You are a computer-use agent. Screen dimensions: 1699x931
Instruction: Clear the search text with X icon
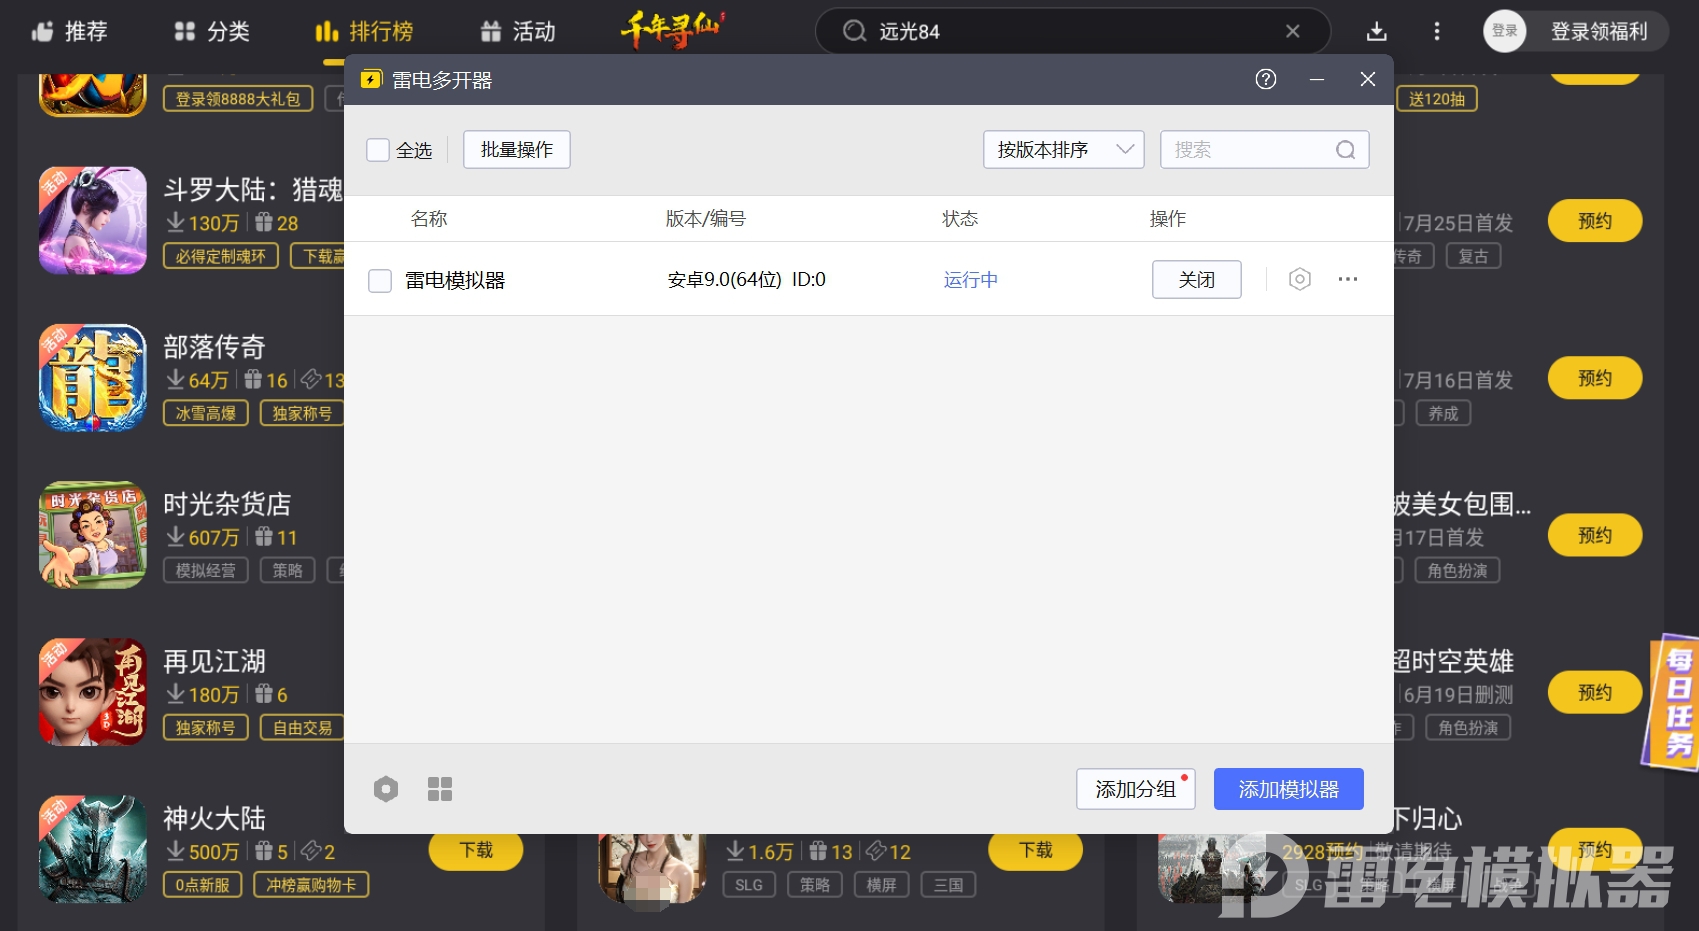pyautogui.click(x=1292, y=31)
